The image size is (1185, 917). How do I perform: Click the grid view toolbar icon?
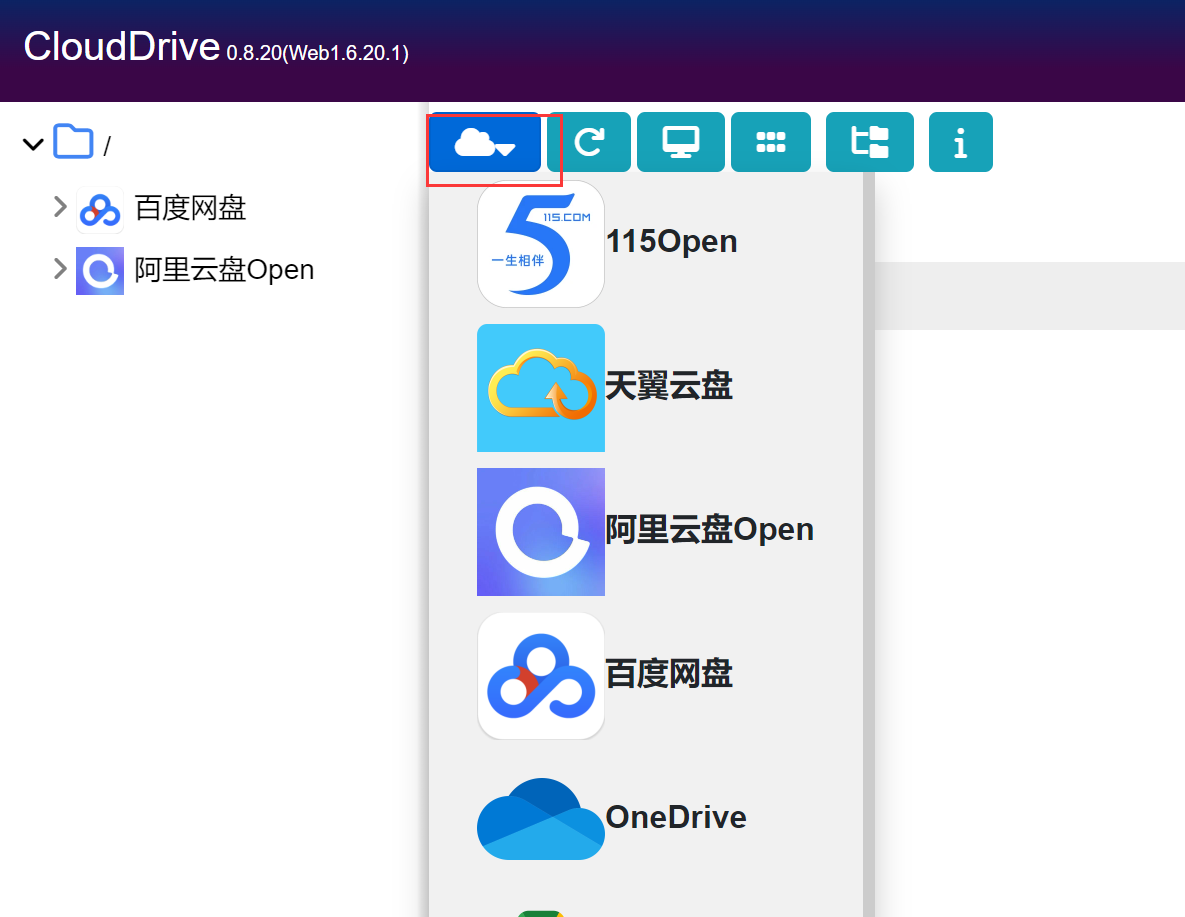click(771, 142)
